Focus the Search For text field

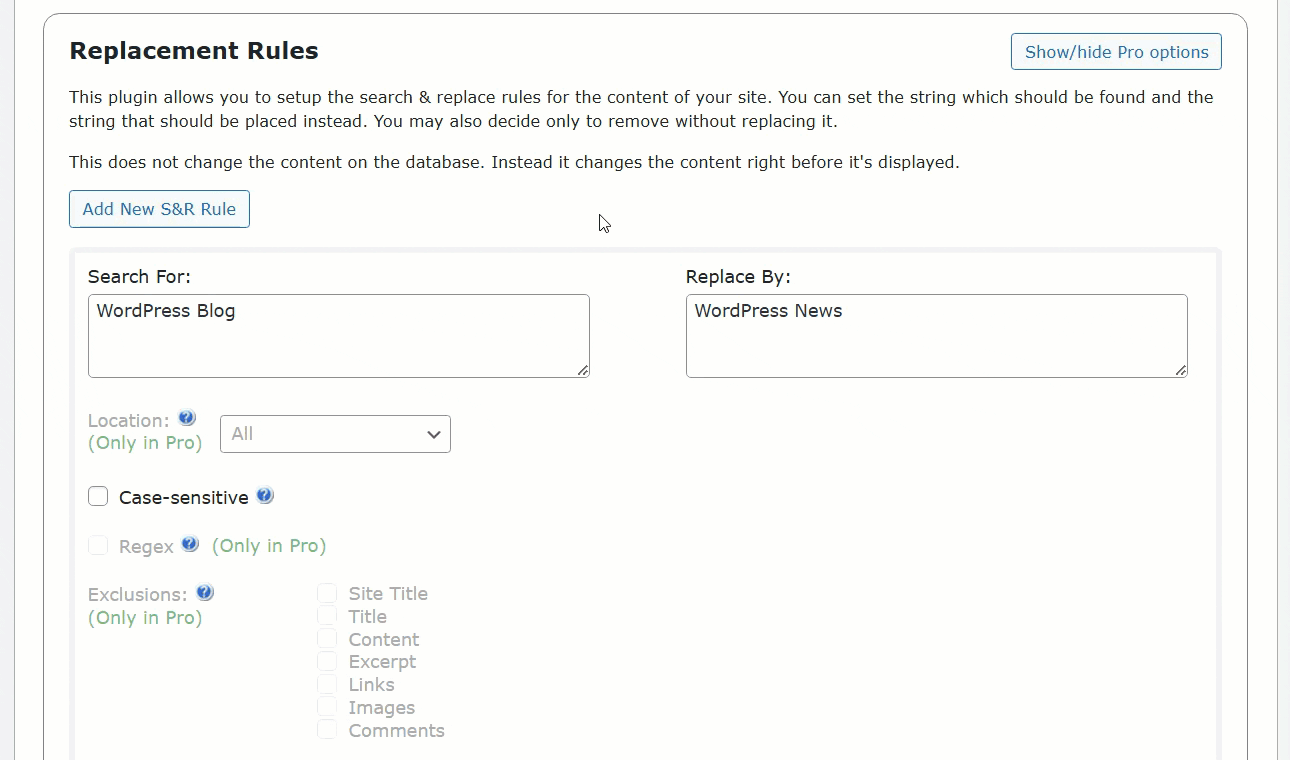pyautogui.click(x=339, y=336)
